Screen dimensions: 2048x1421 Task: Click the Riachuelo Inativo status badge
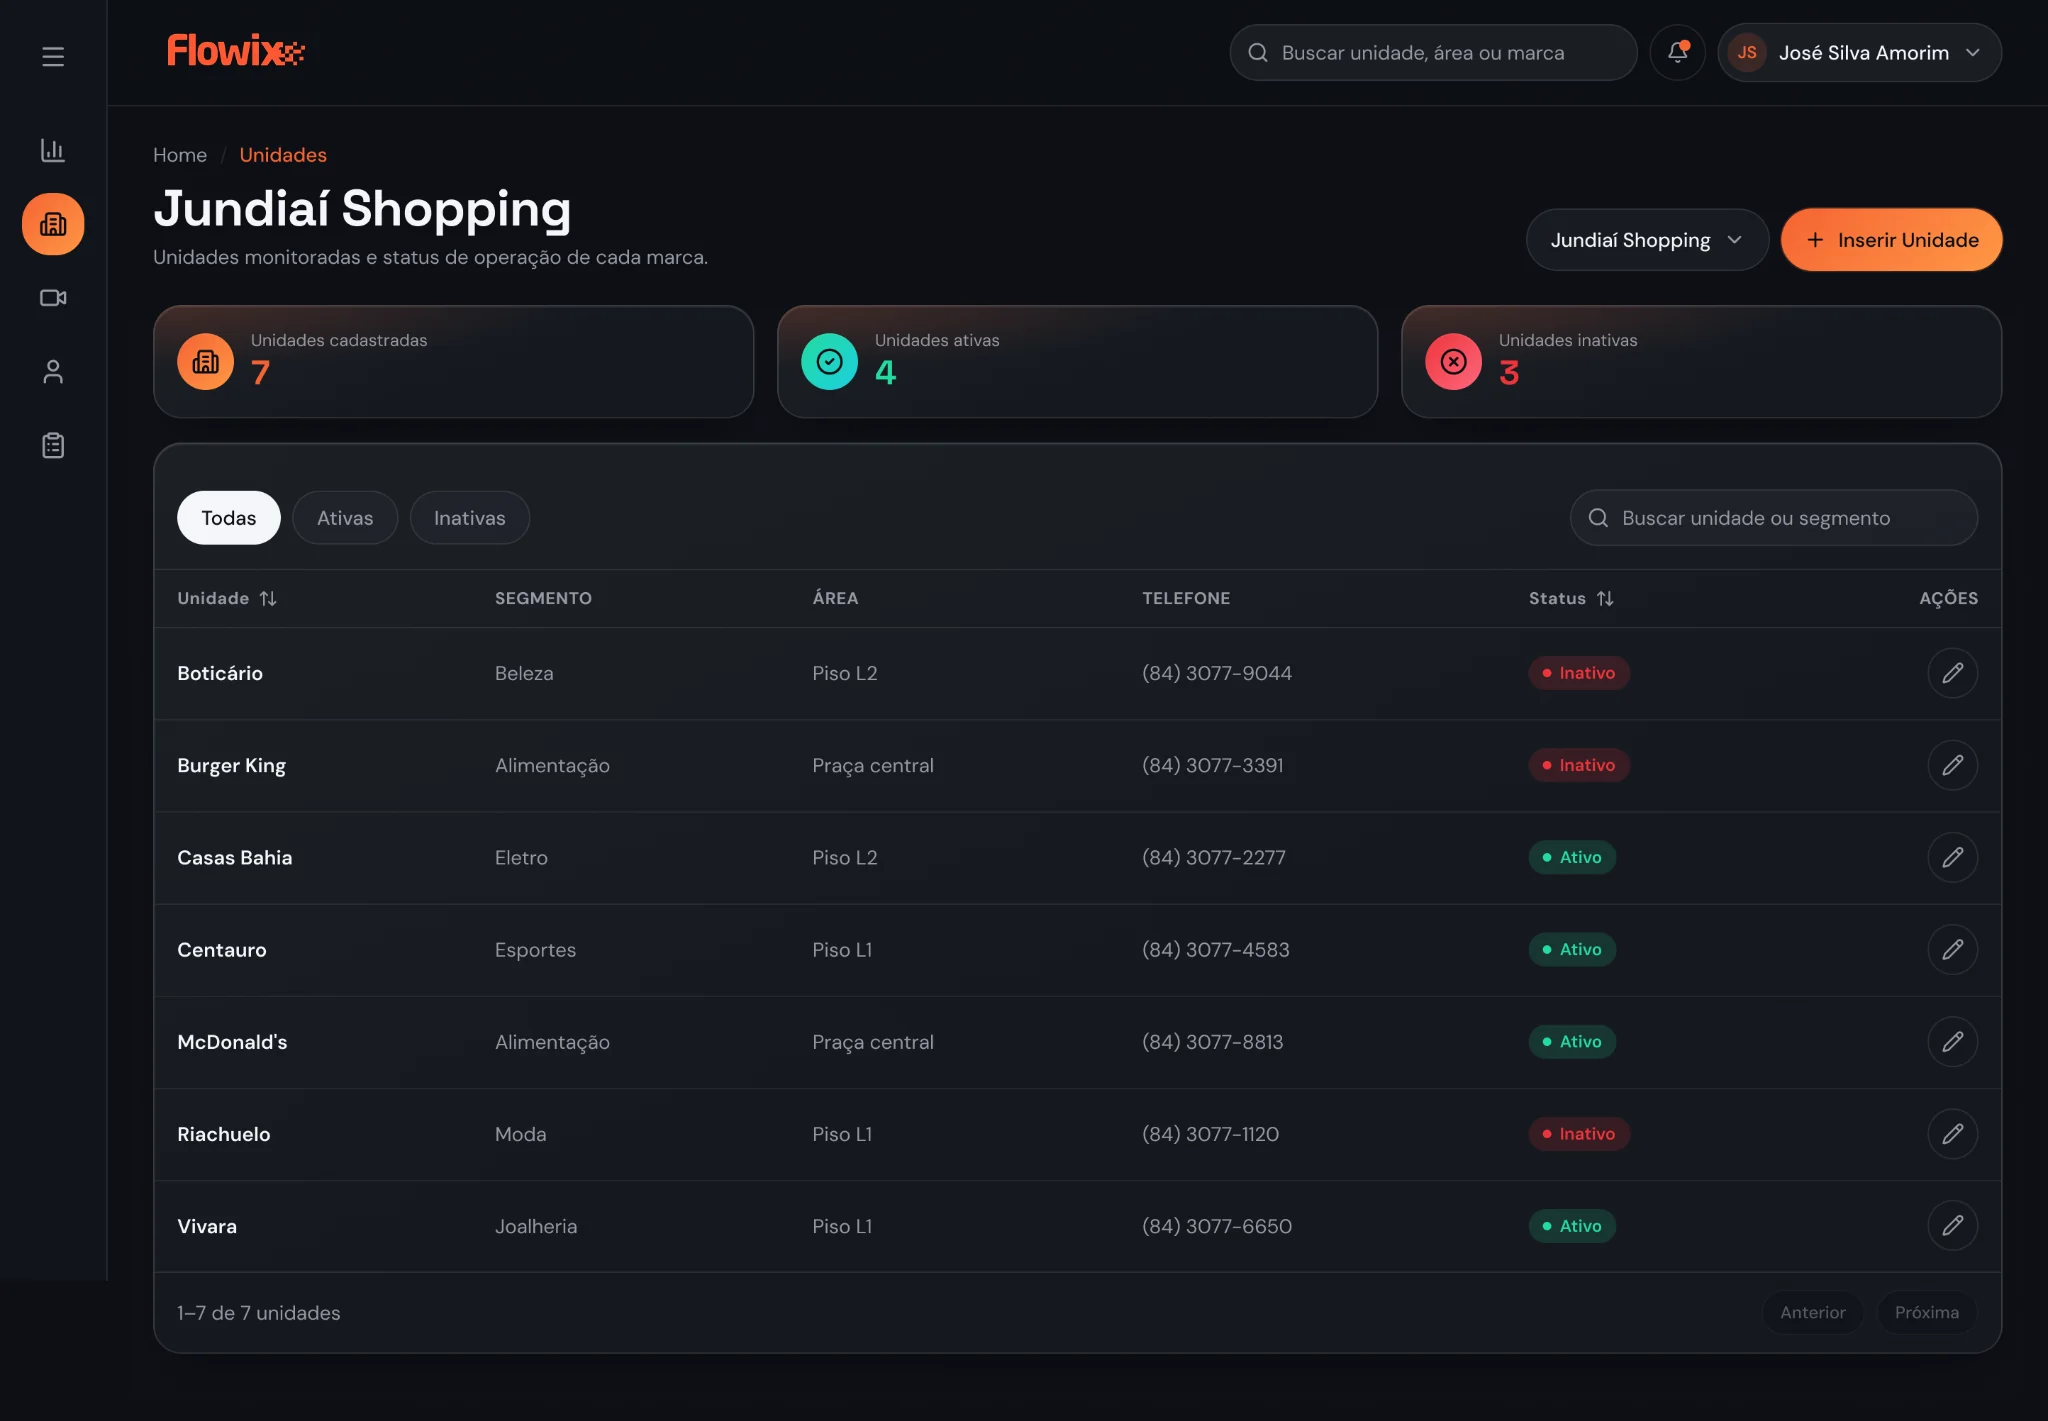tap(1579, 1134)
